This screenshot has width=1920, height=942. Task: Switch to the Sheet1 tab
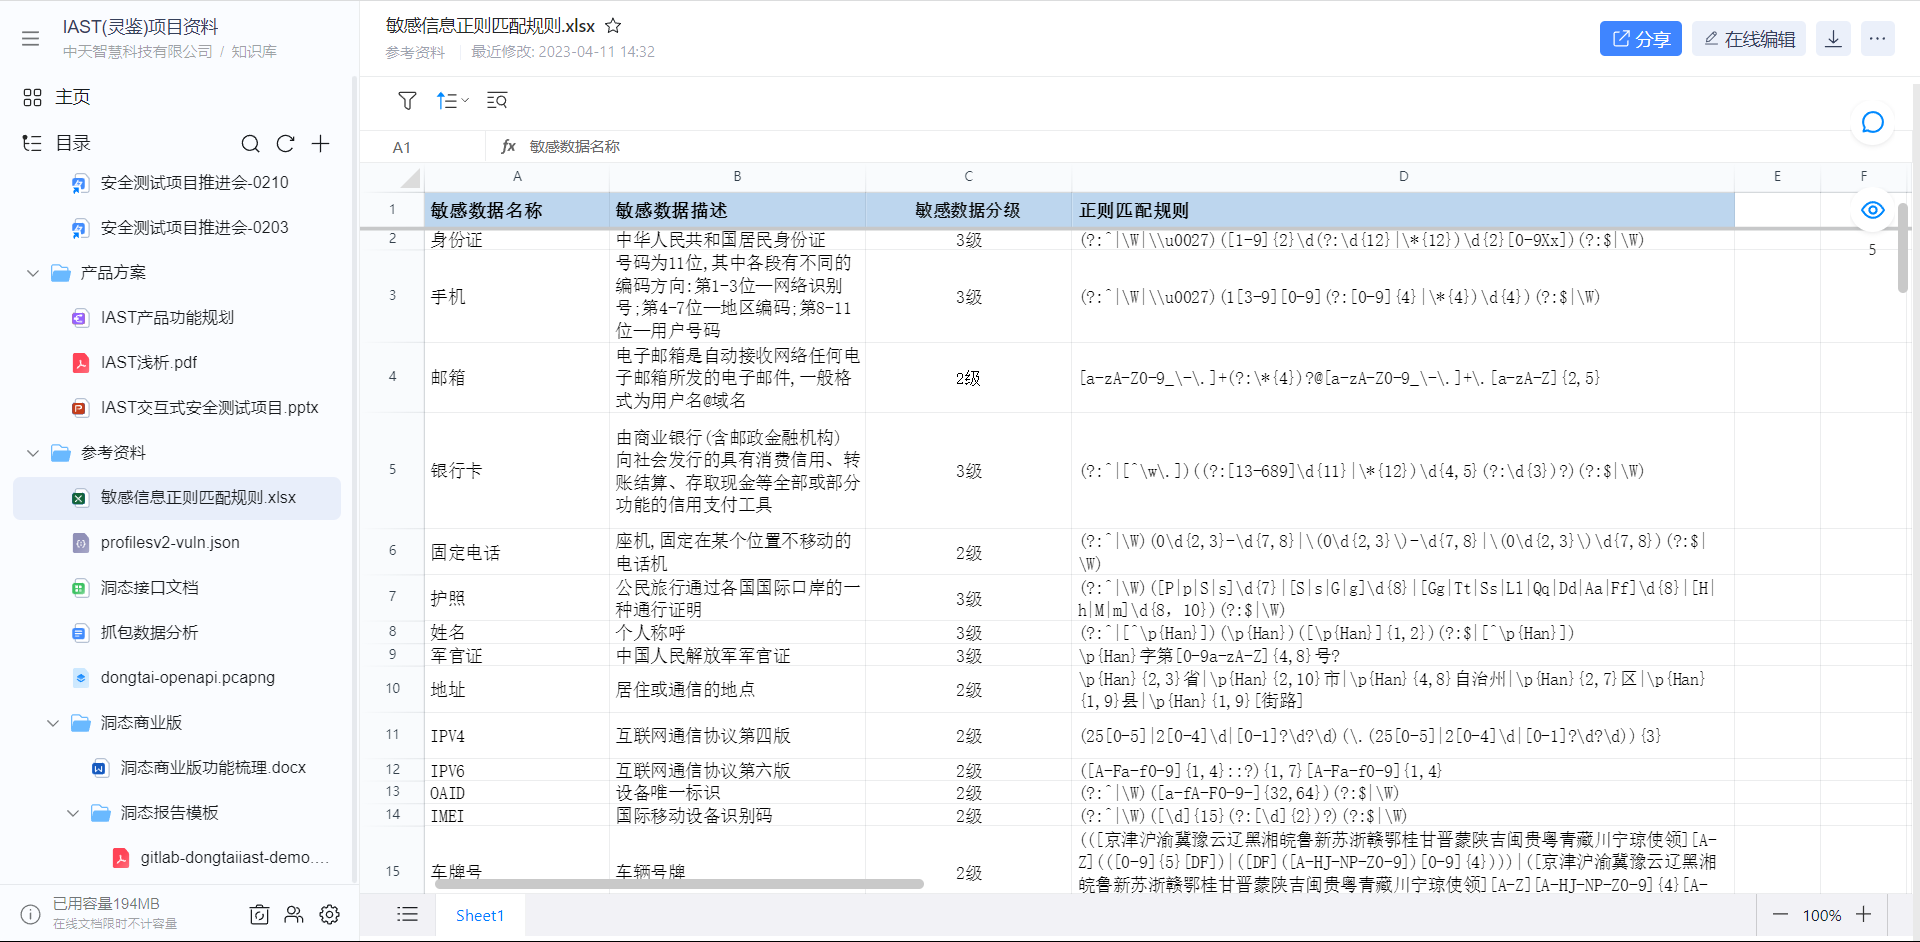pyautogui.click(x=480, y=915)
